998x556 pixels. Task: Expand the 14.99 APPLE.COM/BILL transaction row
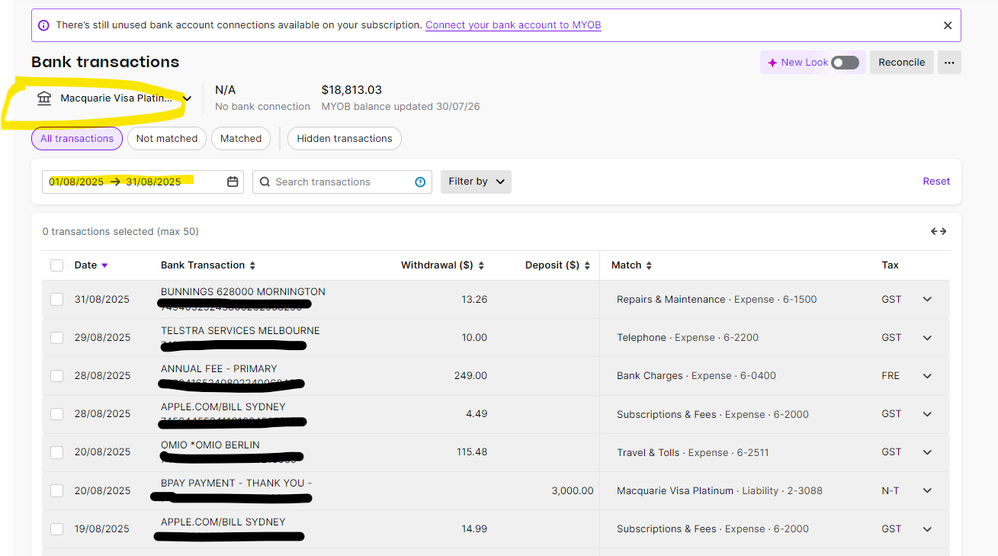coord(927,529)
